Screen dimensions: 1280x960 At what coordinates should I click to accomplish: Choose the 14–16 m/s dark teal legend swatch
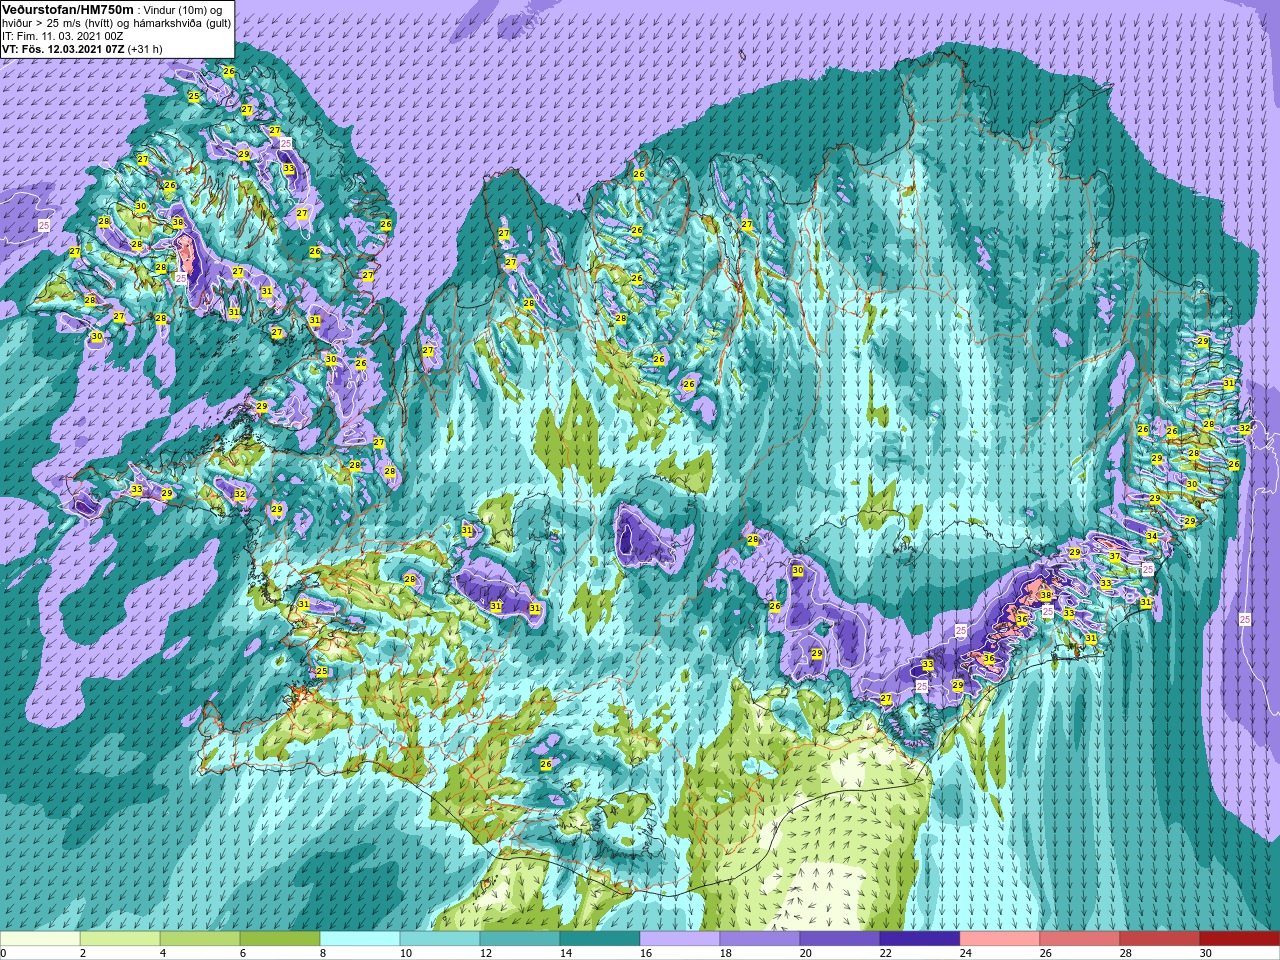(600, 939)
